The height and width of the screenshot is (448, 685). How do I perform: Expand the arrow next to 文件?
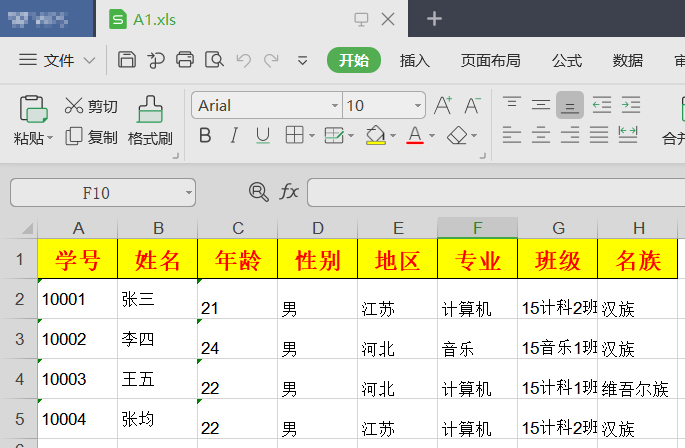click(89, 60)
